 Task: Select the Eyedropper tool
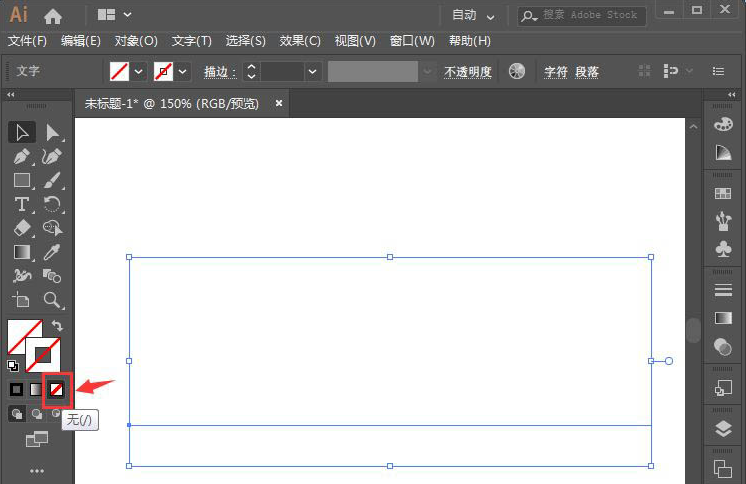point(52,252)
